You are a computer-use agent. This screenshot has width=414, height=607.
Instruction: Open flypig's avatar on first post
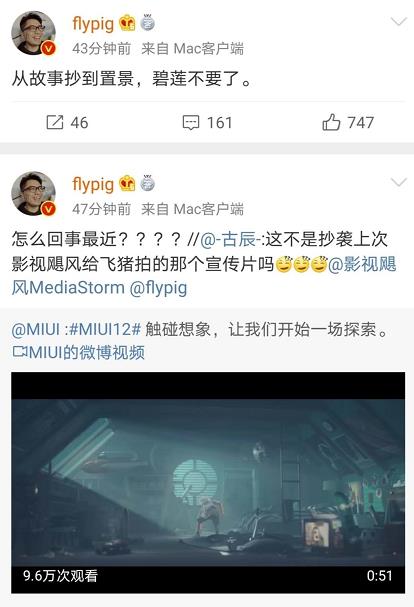[34, 33]
